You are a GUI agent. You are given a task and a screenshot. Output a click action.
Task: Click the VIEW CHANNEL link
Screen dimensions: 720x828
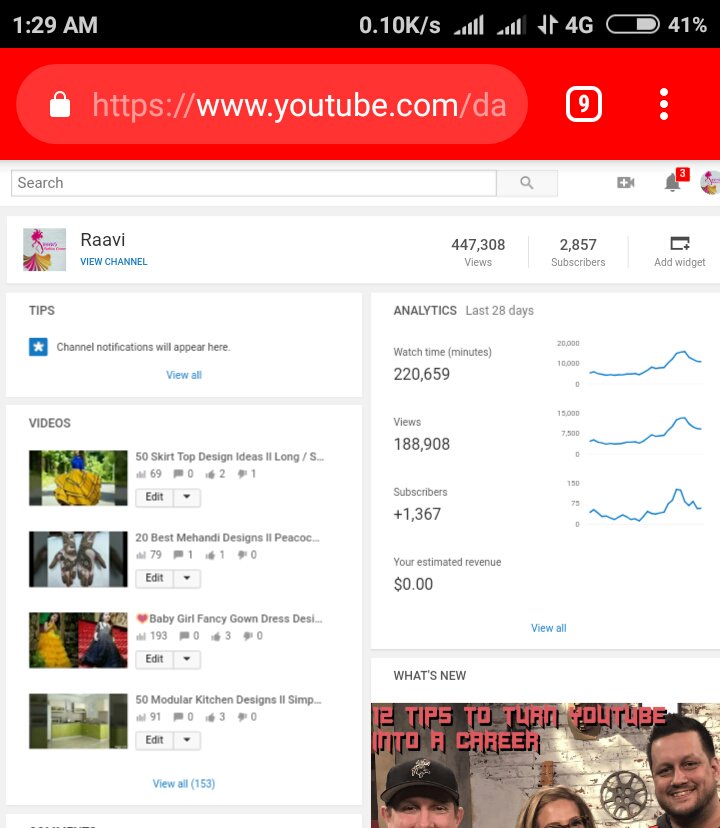[114, 261]
